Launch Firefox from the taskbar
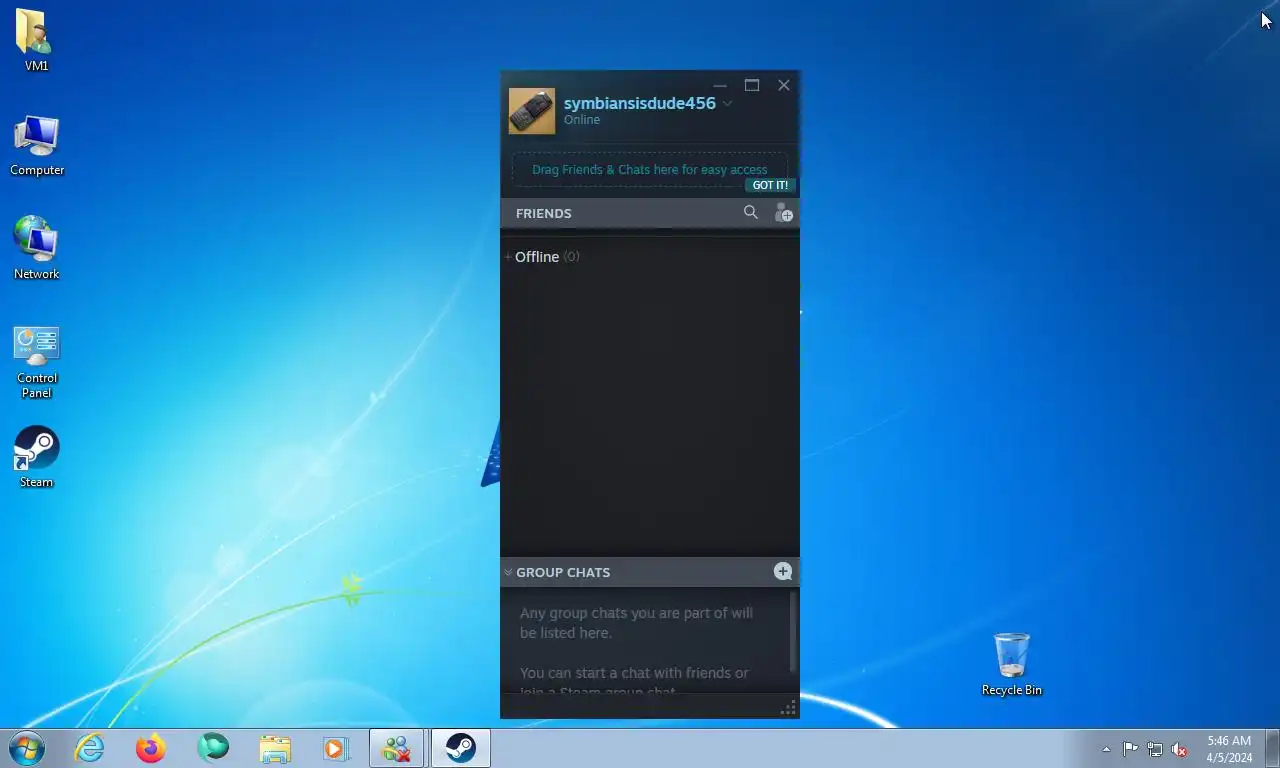Screen dimensions: 1280x768 [151, 748]
